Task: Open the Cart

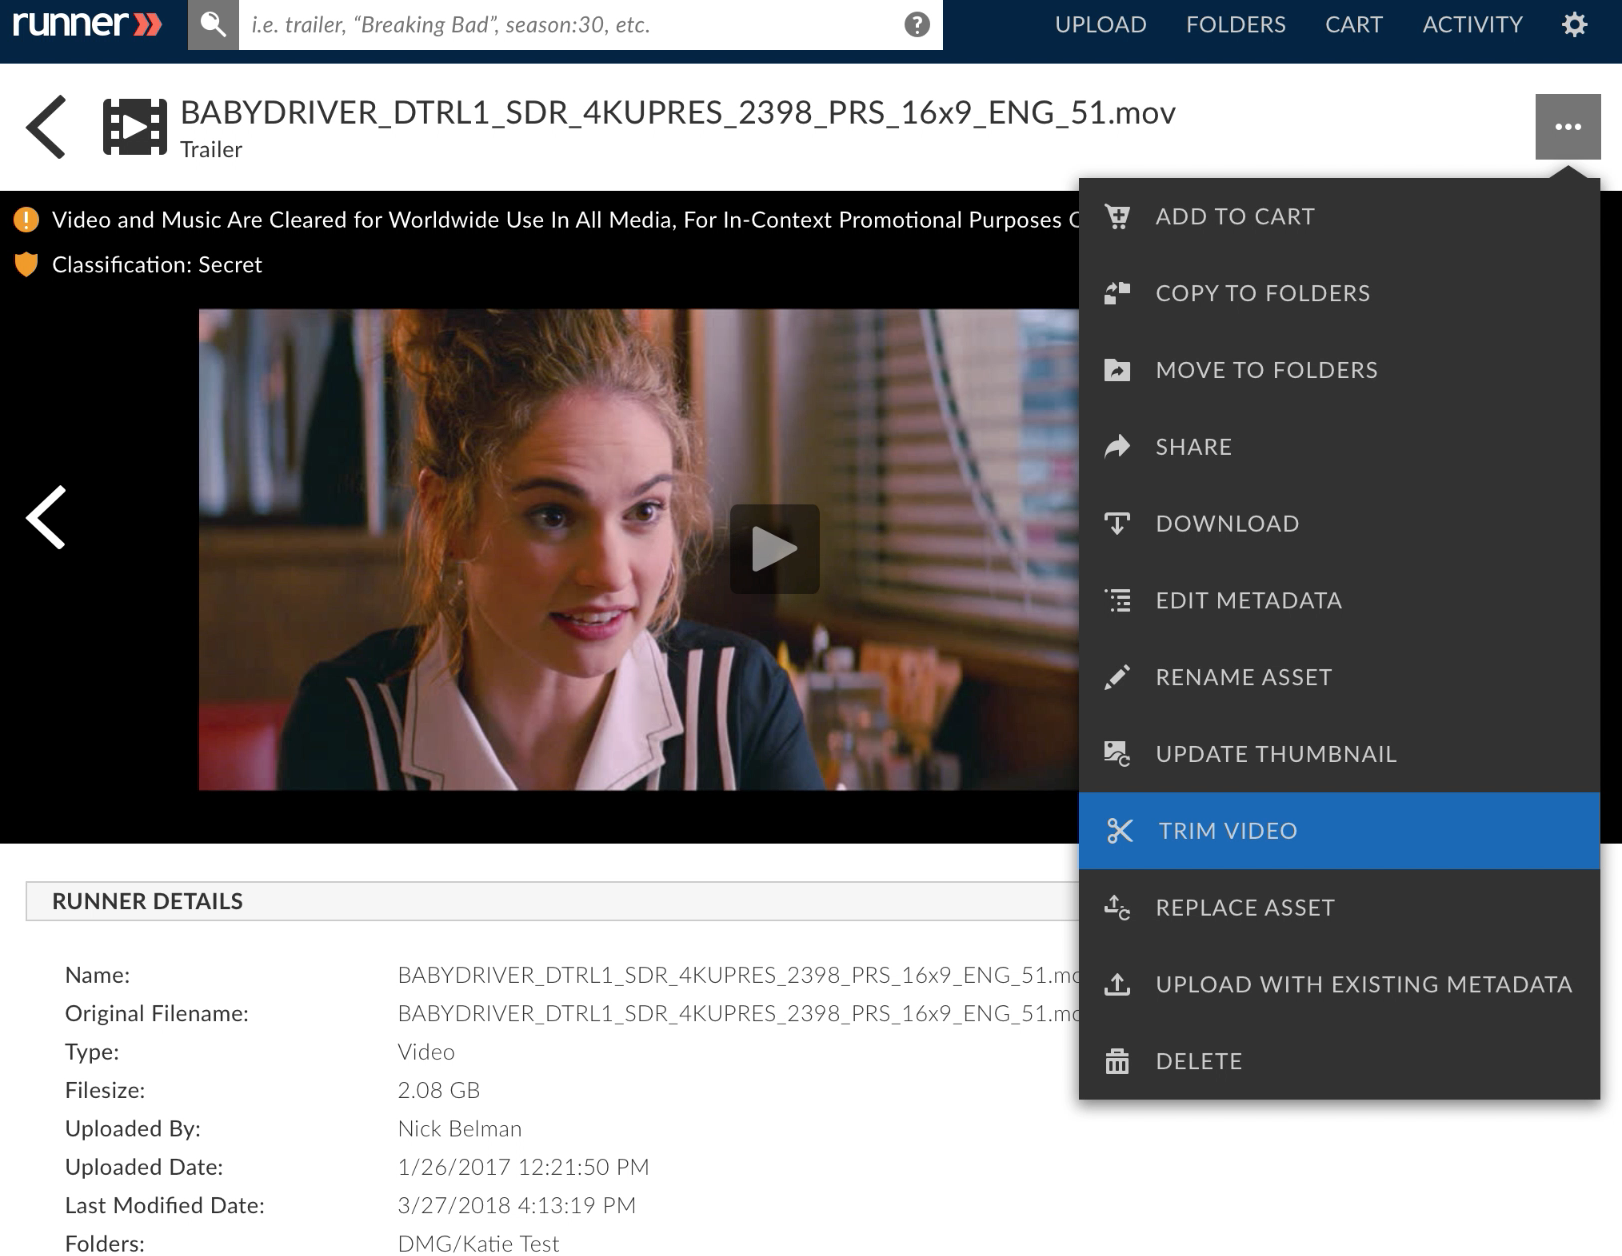Action: [x=1353, y=25]
